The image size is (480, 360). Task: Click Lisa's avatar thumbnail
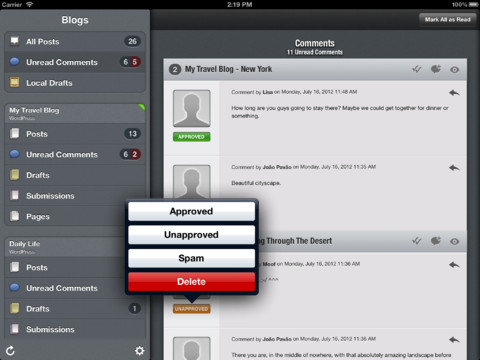191,108
